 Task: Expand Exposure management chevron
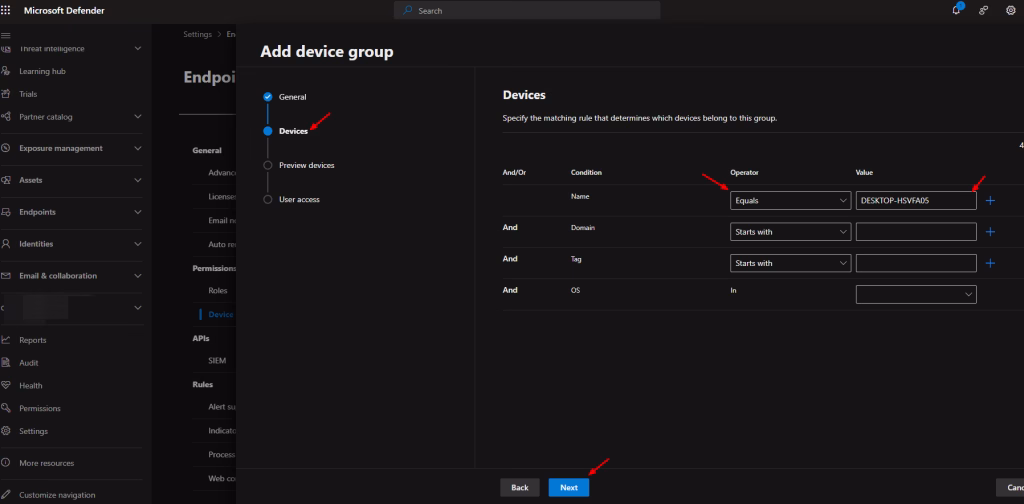[x=138, y=148]
